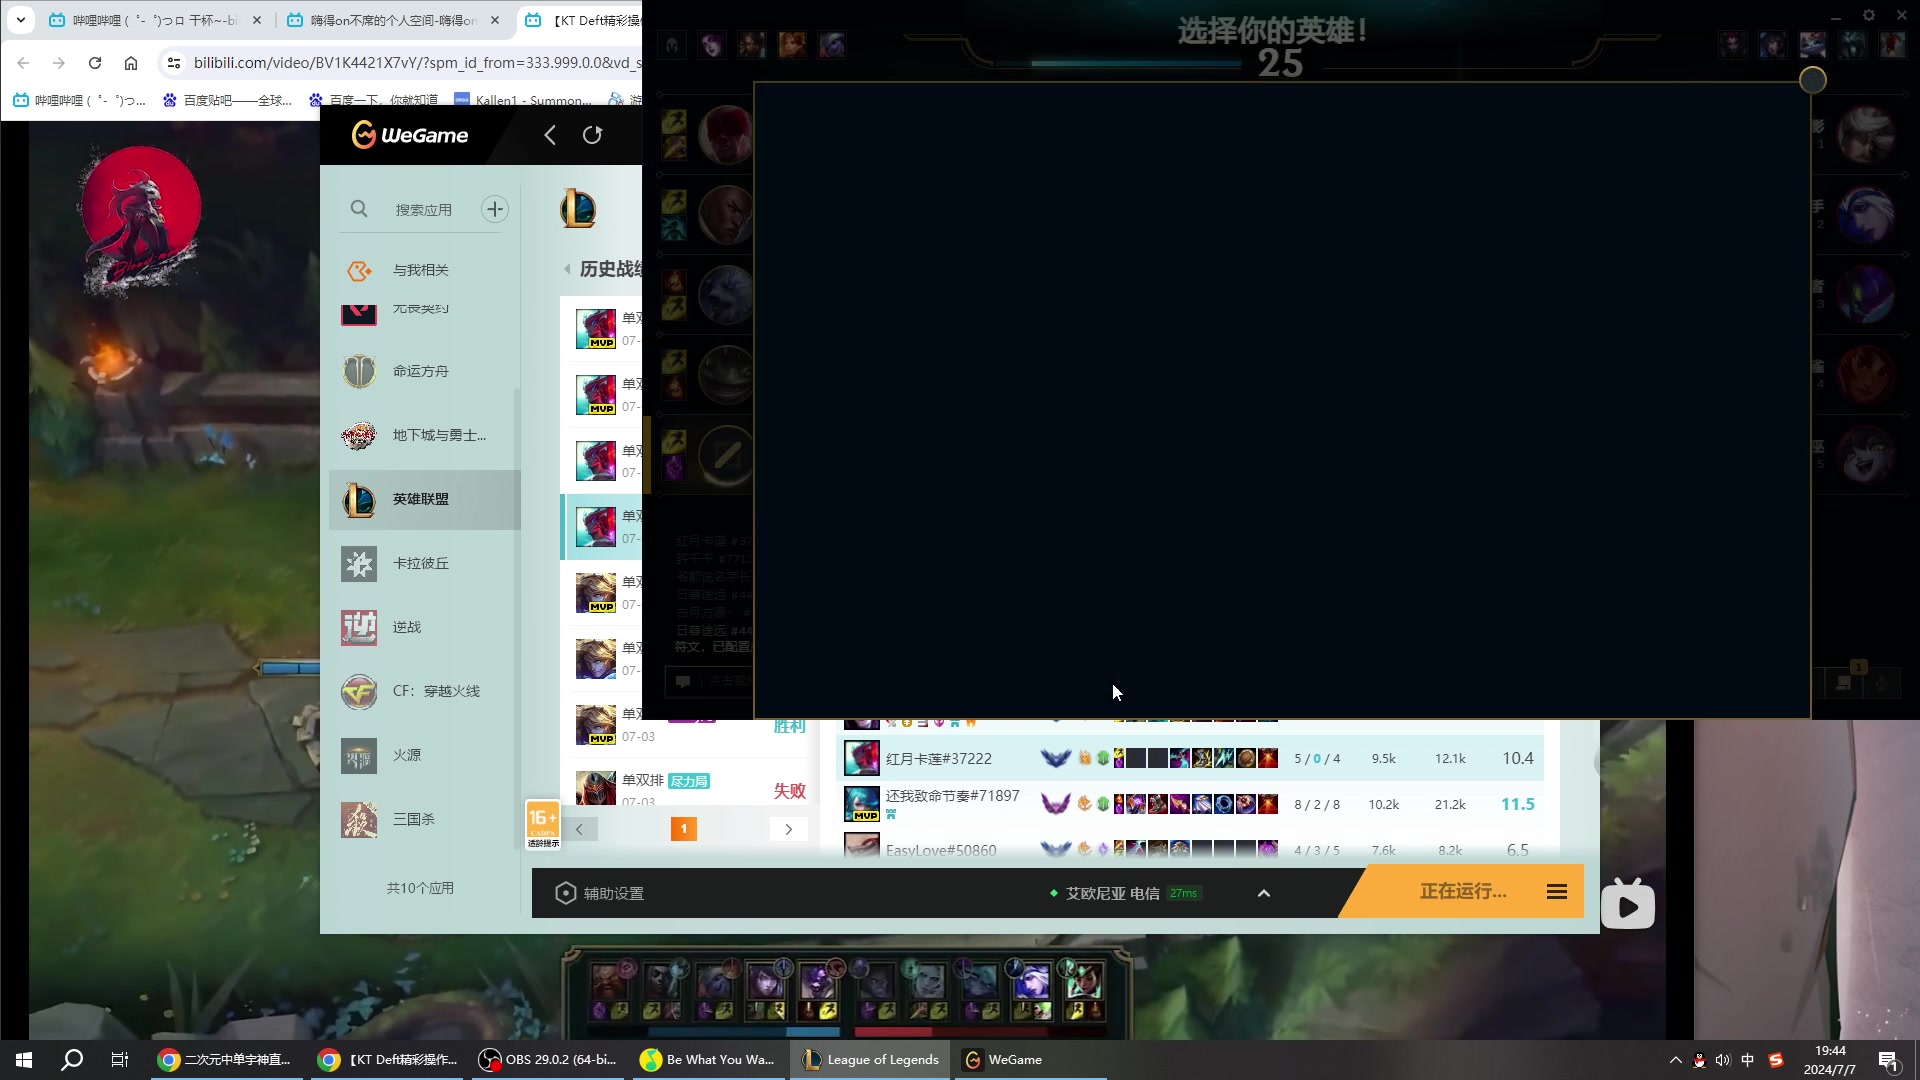The width and height of the screenshot is (1920, 1080).
Task: Switch to 哔哩哔哩 干杯 browser tab
Action: click(144, 20)
